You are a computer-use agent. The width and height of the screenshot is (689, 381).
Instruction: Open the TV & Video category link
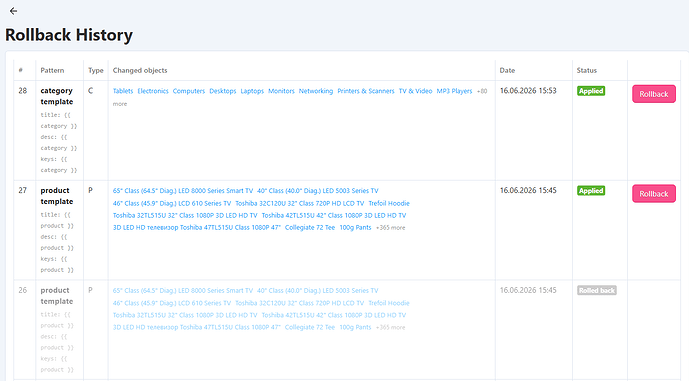(416, 91)
